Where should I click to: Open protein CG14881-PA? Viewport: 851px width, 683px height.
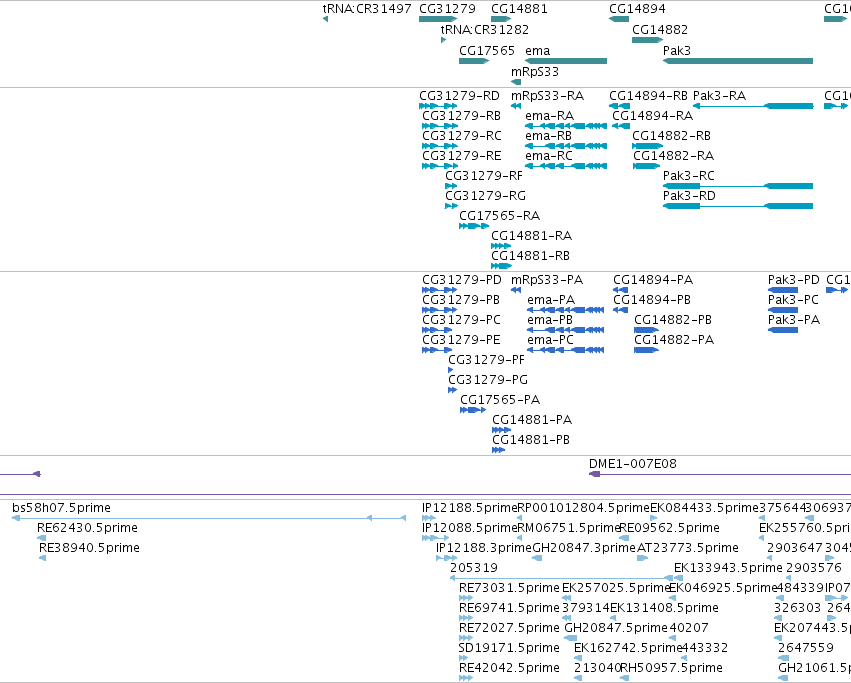tap(532, 420)
